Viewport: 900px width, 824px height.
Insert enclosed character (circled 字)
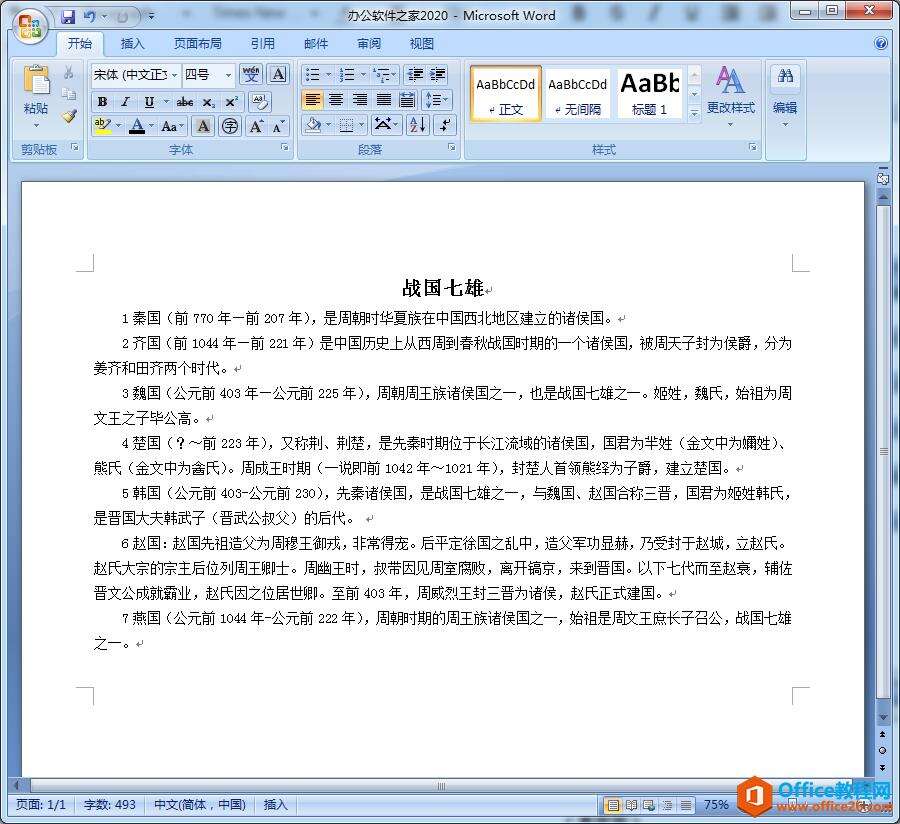[230, 126]
